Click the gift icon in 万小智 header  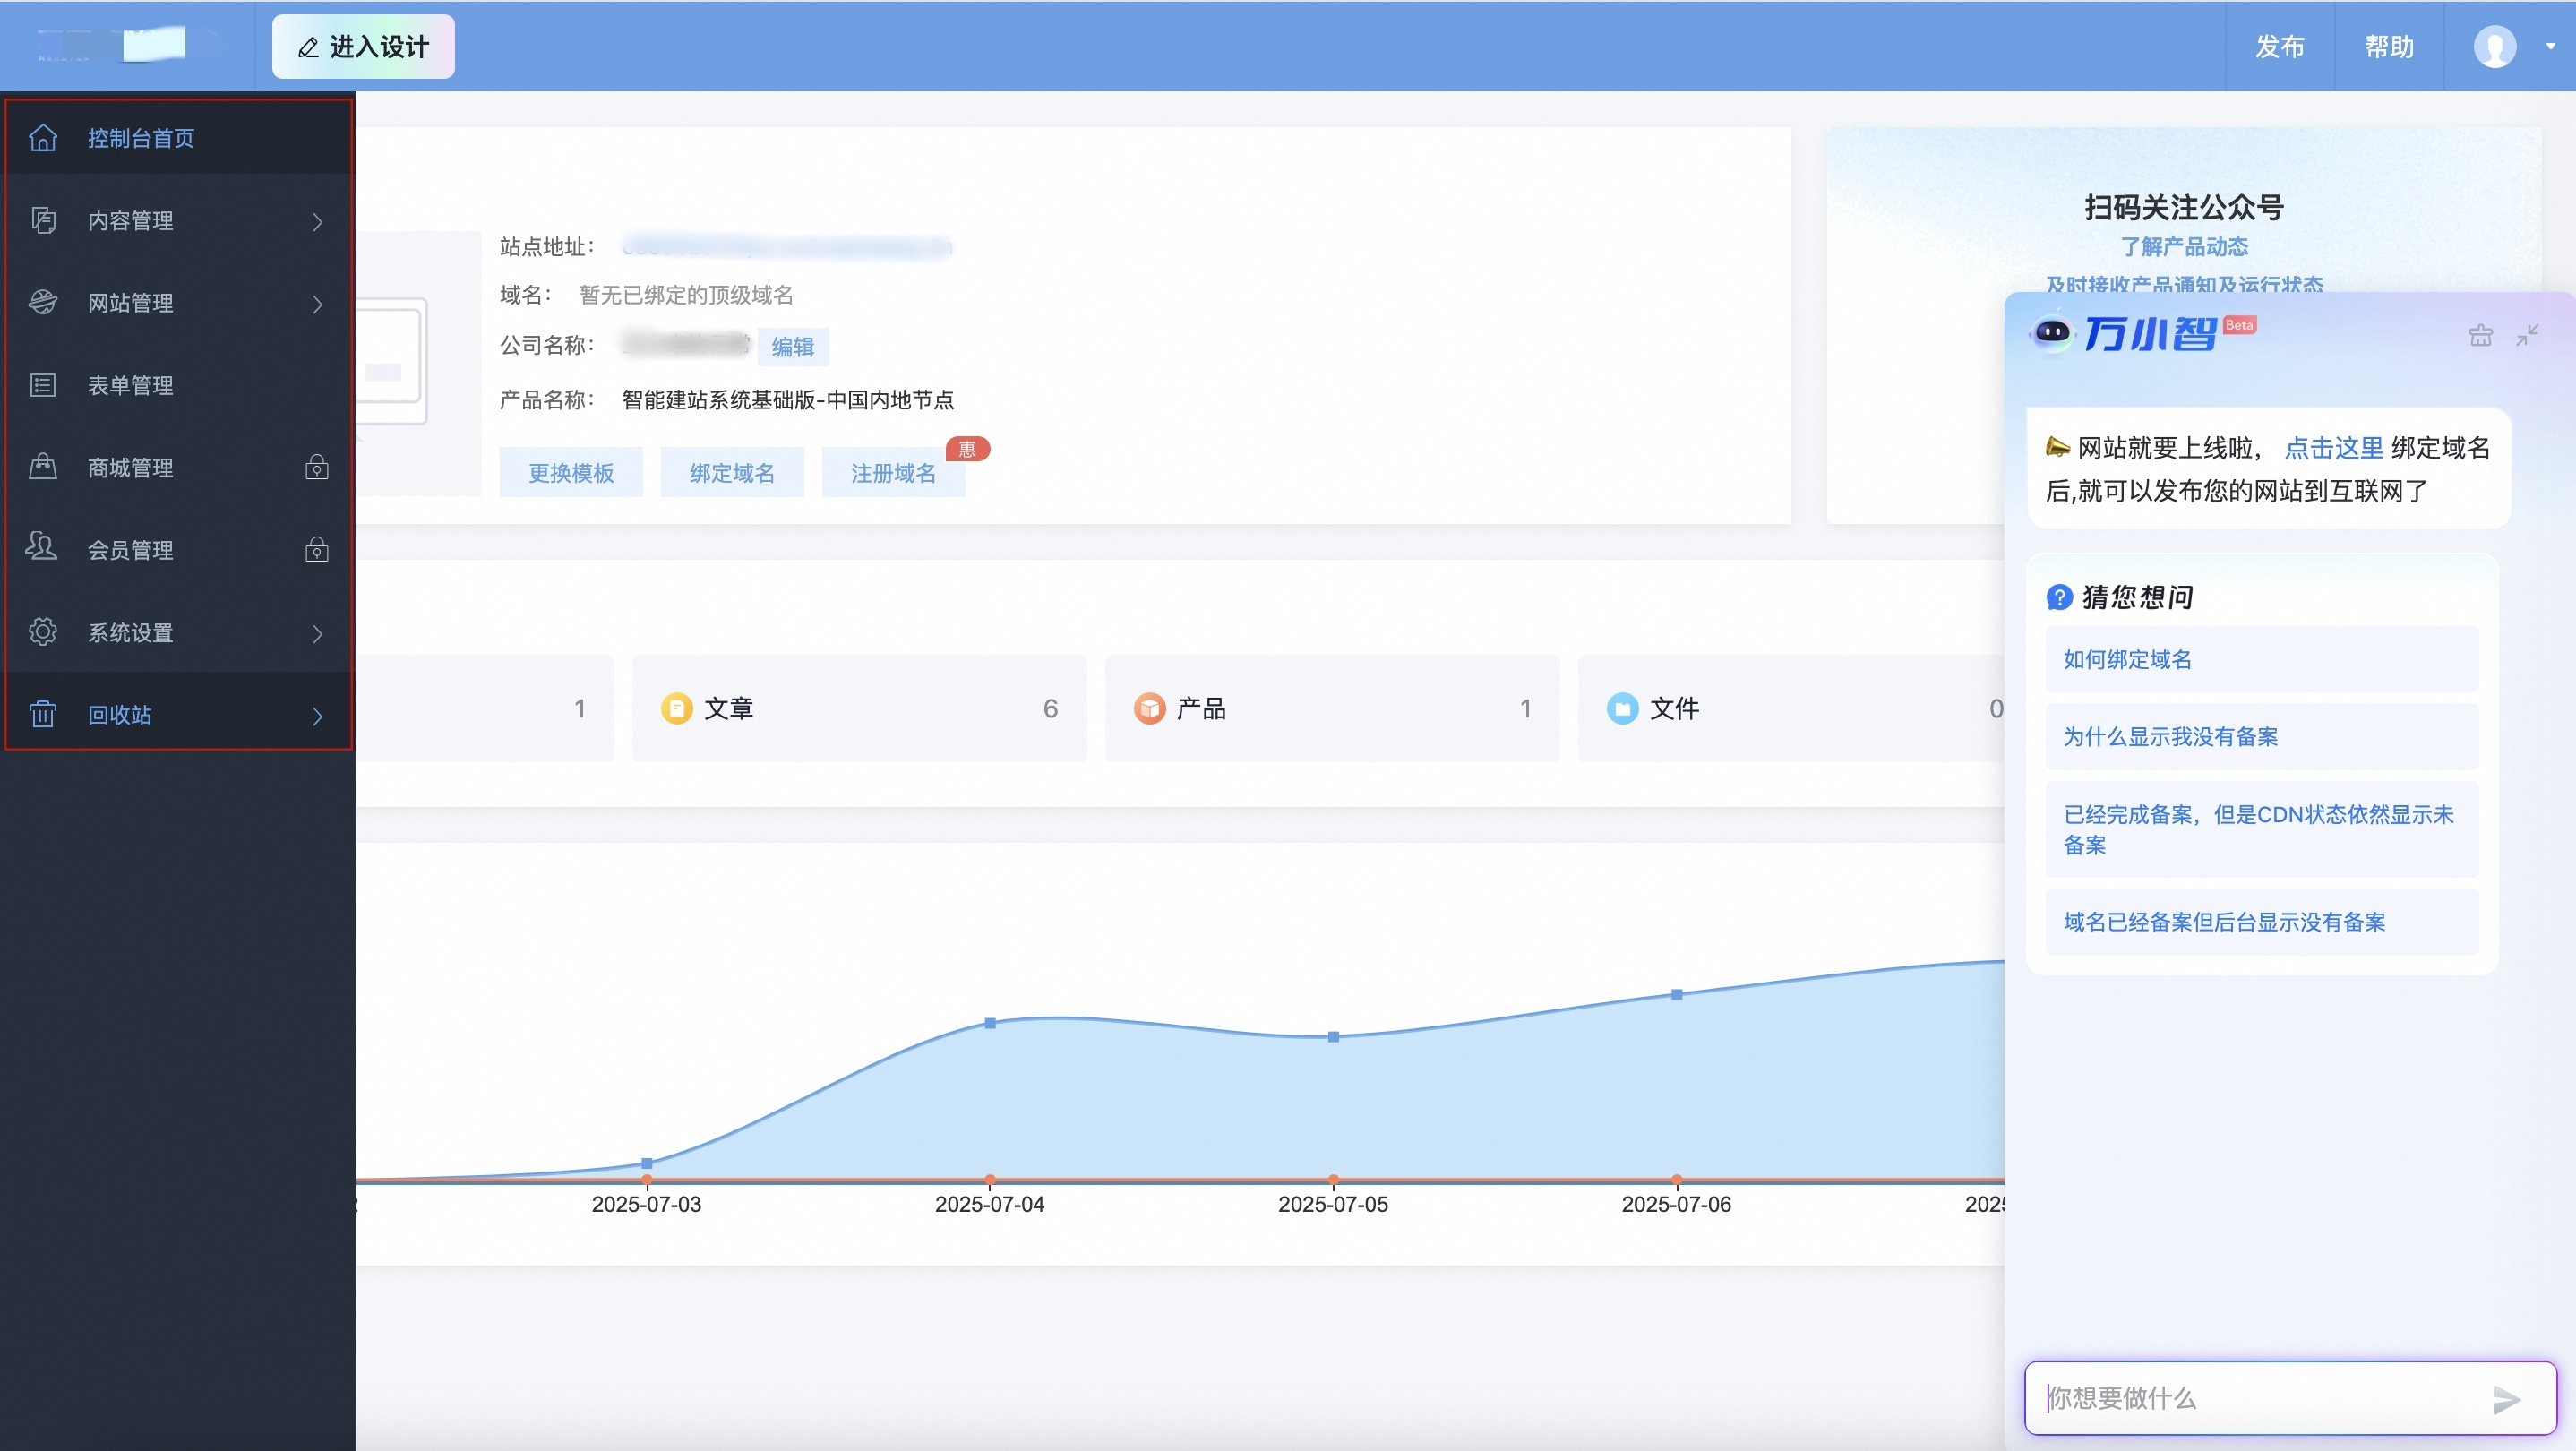[2480, 335]
